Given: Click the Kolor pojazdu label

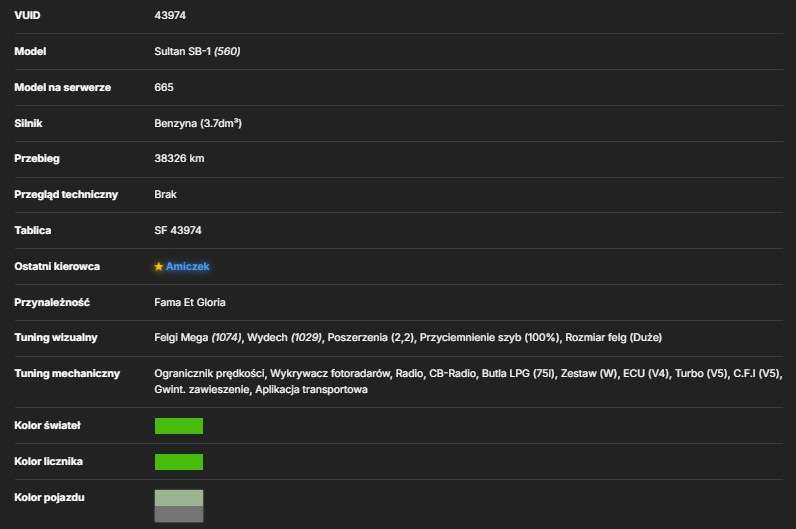Looking at the screenshot, I should pos(49,498).
